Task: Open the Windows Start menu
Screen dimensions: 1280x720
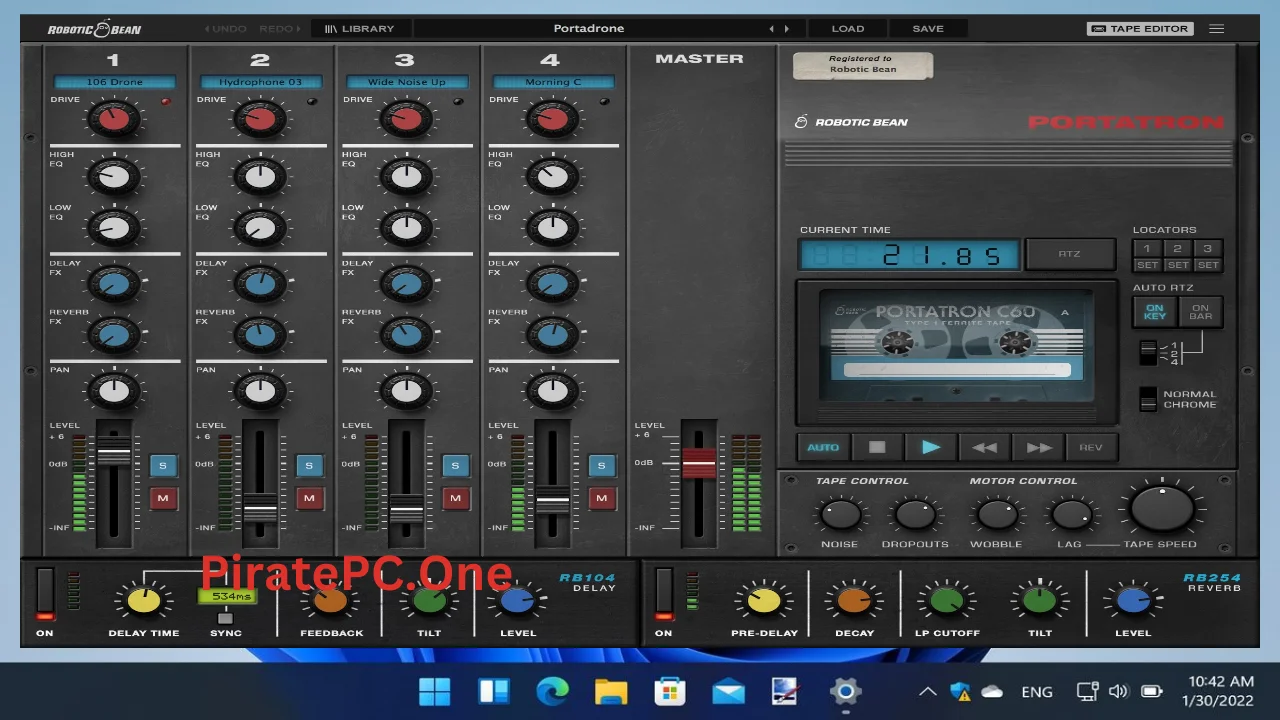Action: (x=435, y=691)
